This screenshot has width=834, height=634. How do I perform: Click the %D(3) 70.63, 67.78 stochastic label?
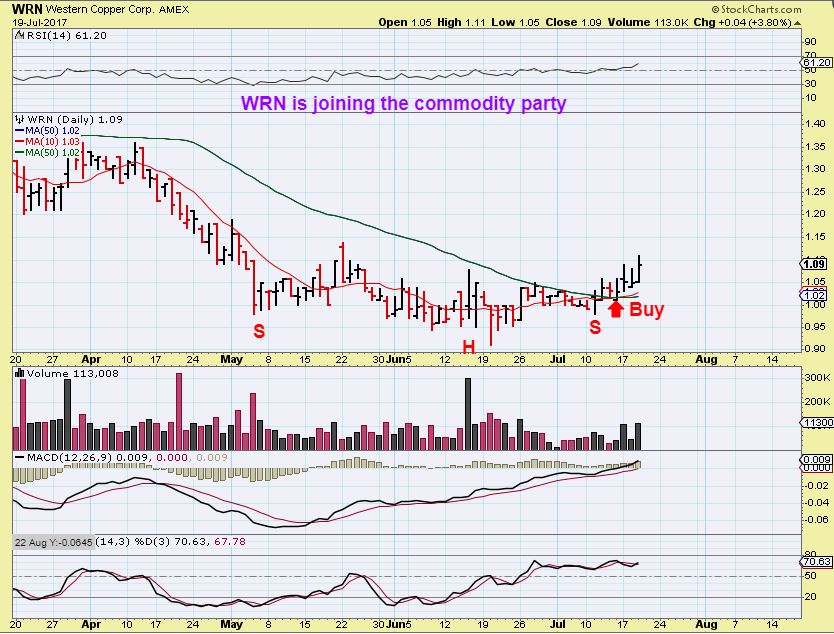pos(190,541)
